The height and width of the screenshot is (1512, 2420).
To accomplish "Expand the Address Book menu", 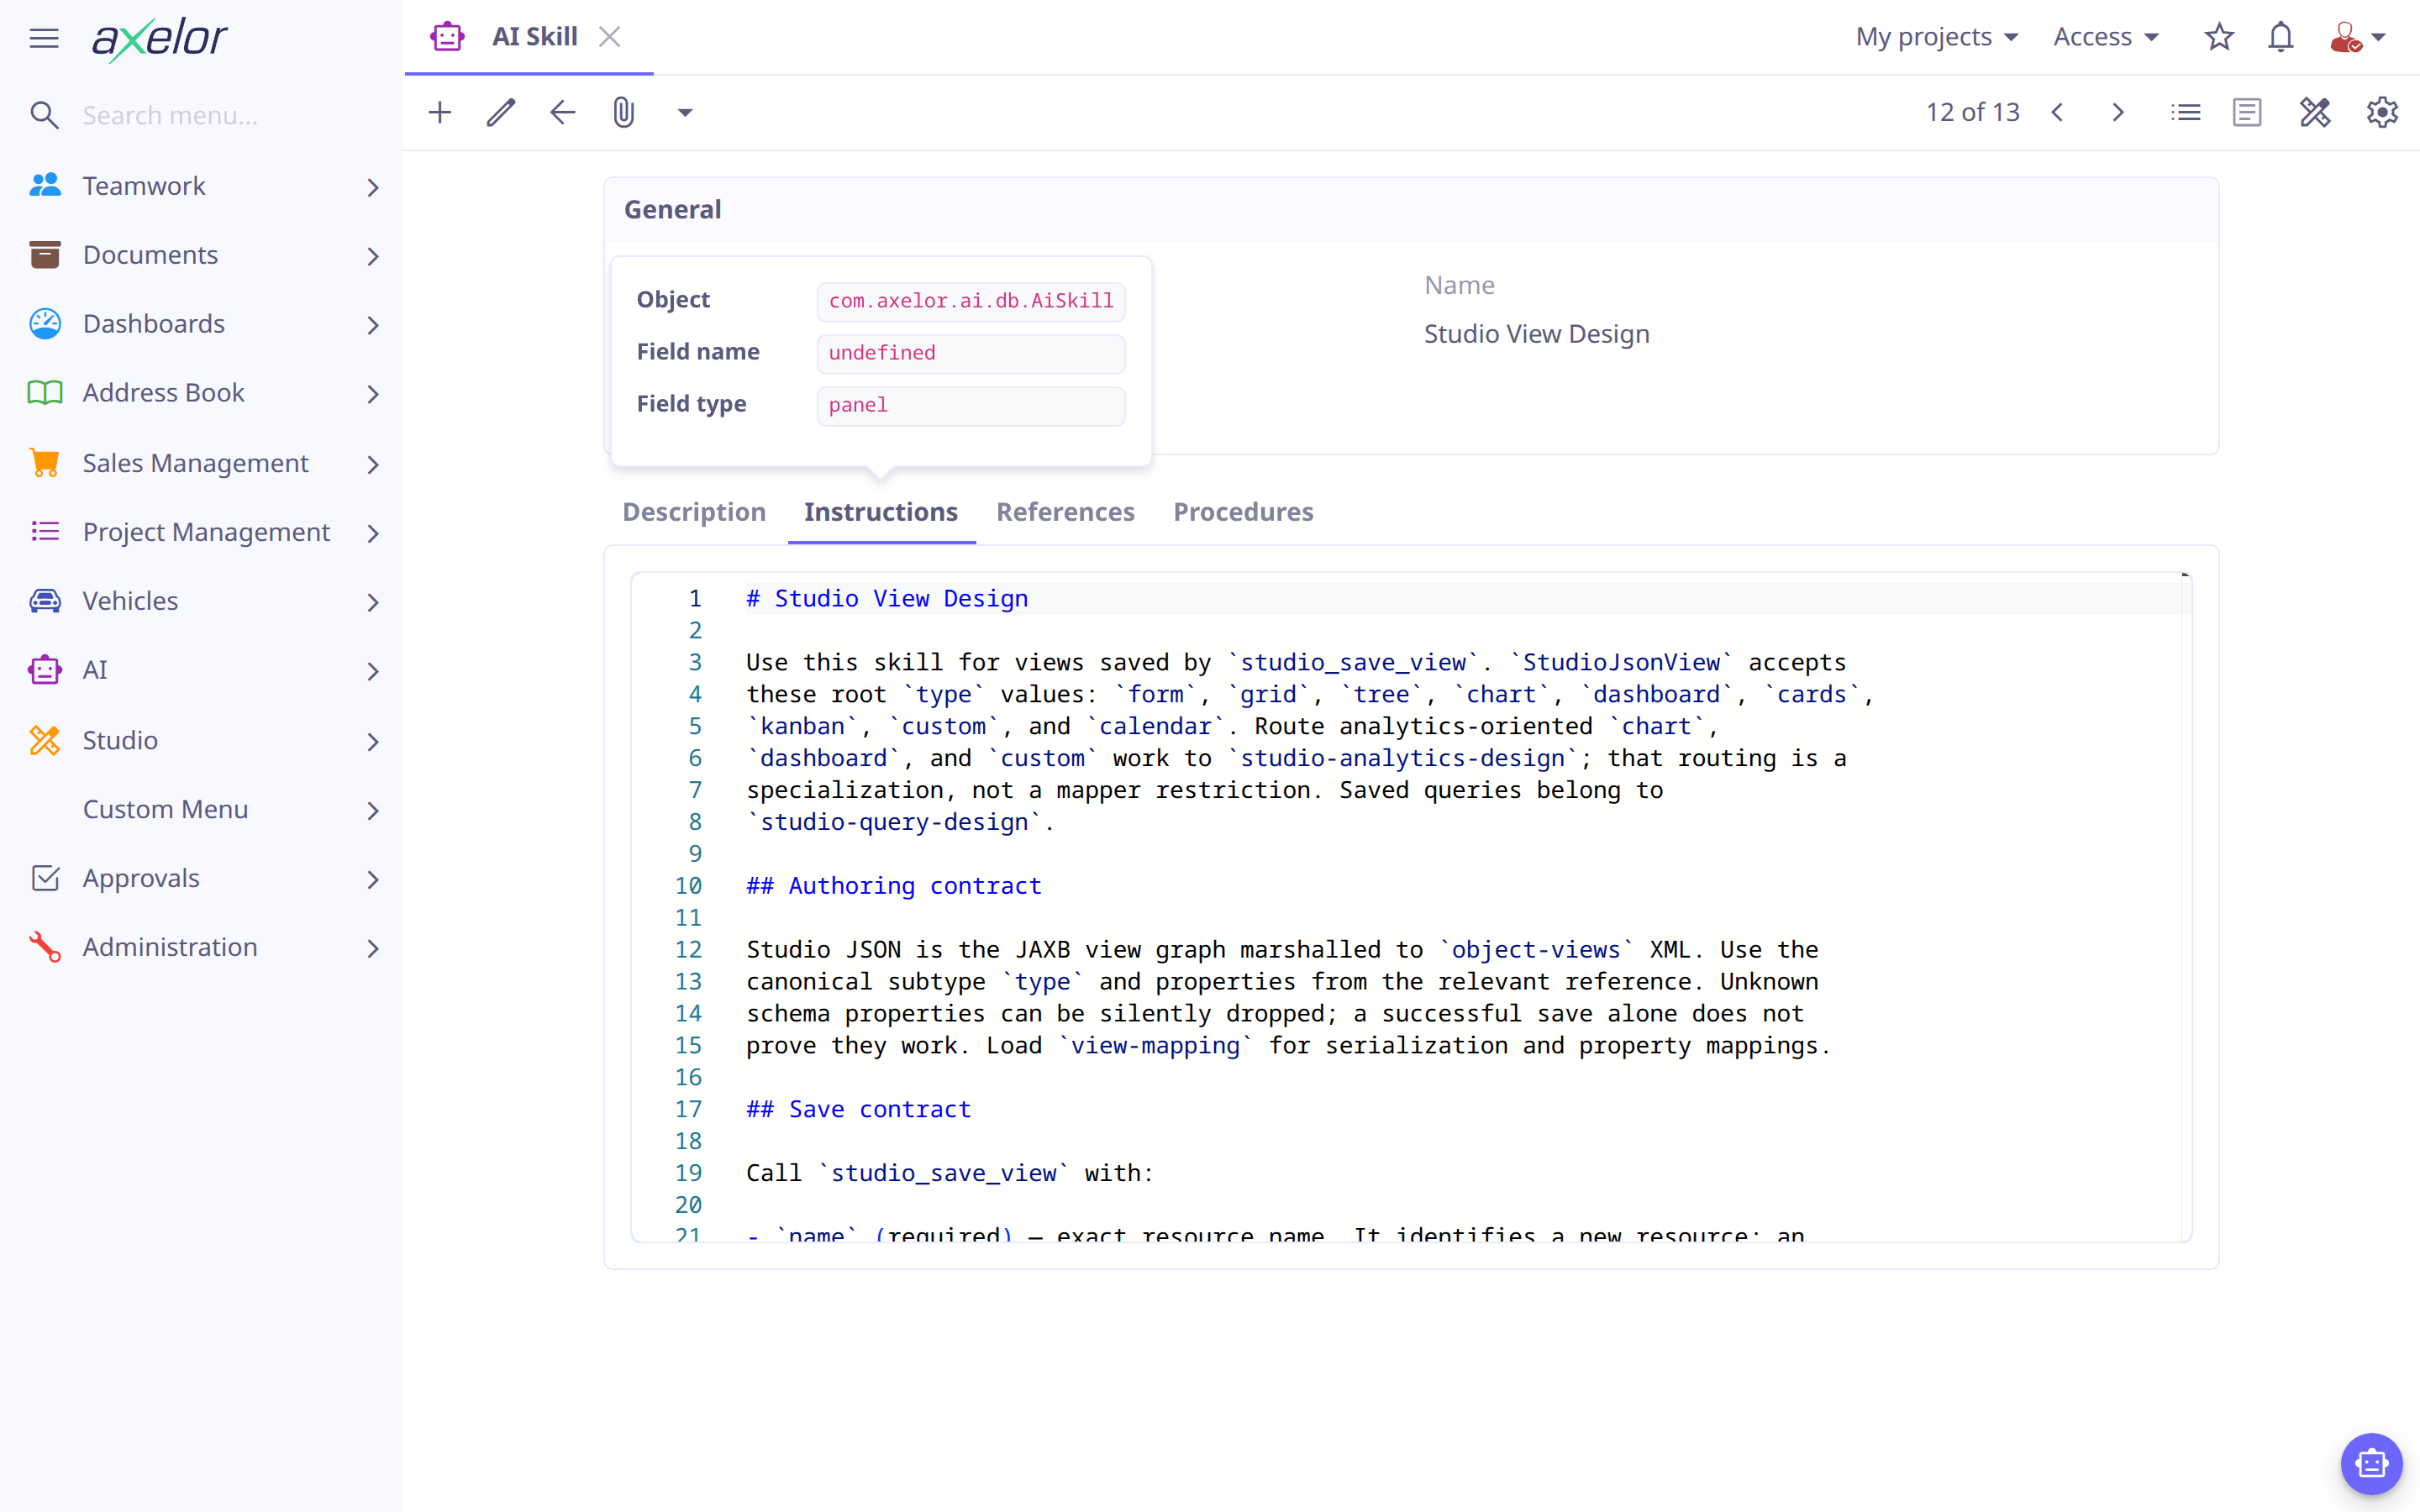I will tap(202, 393).
